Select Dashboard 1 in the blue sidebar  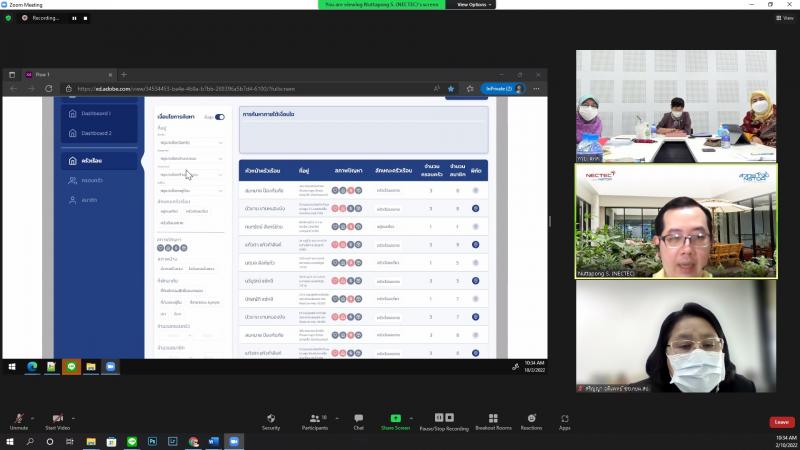tap(99, 113)
